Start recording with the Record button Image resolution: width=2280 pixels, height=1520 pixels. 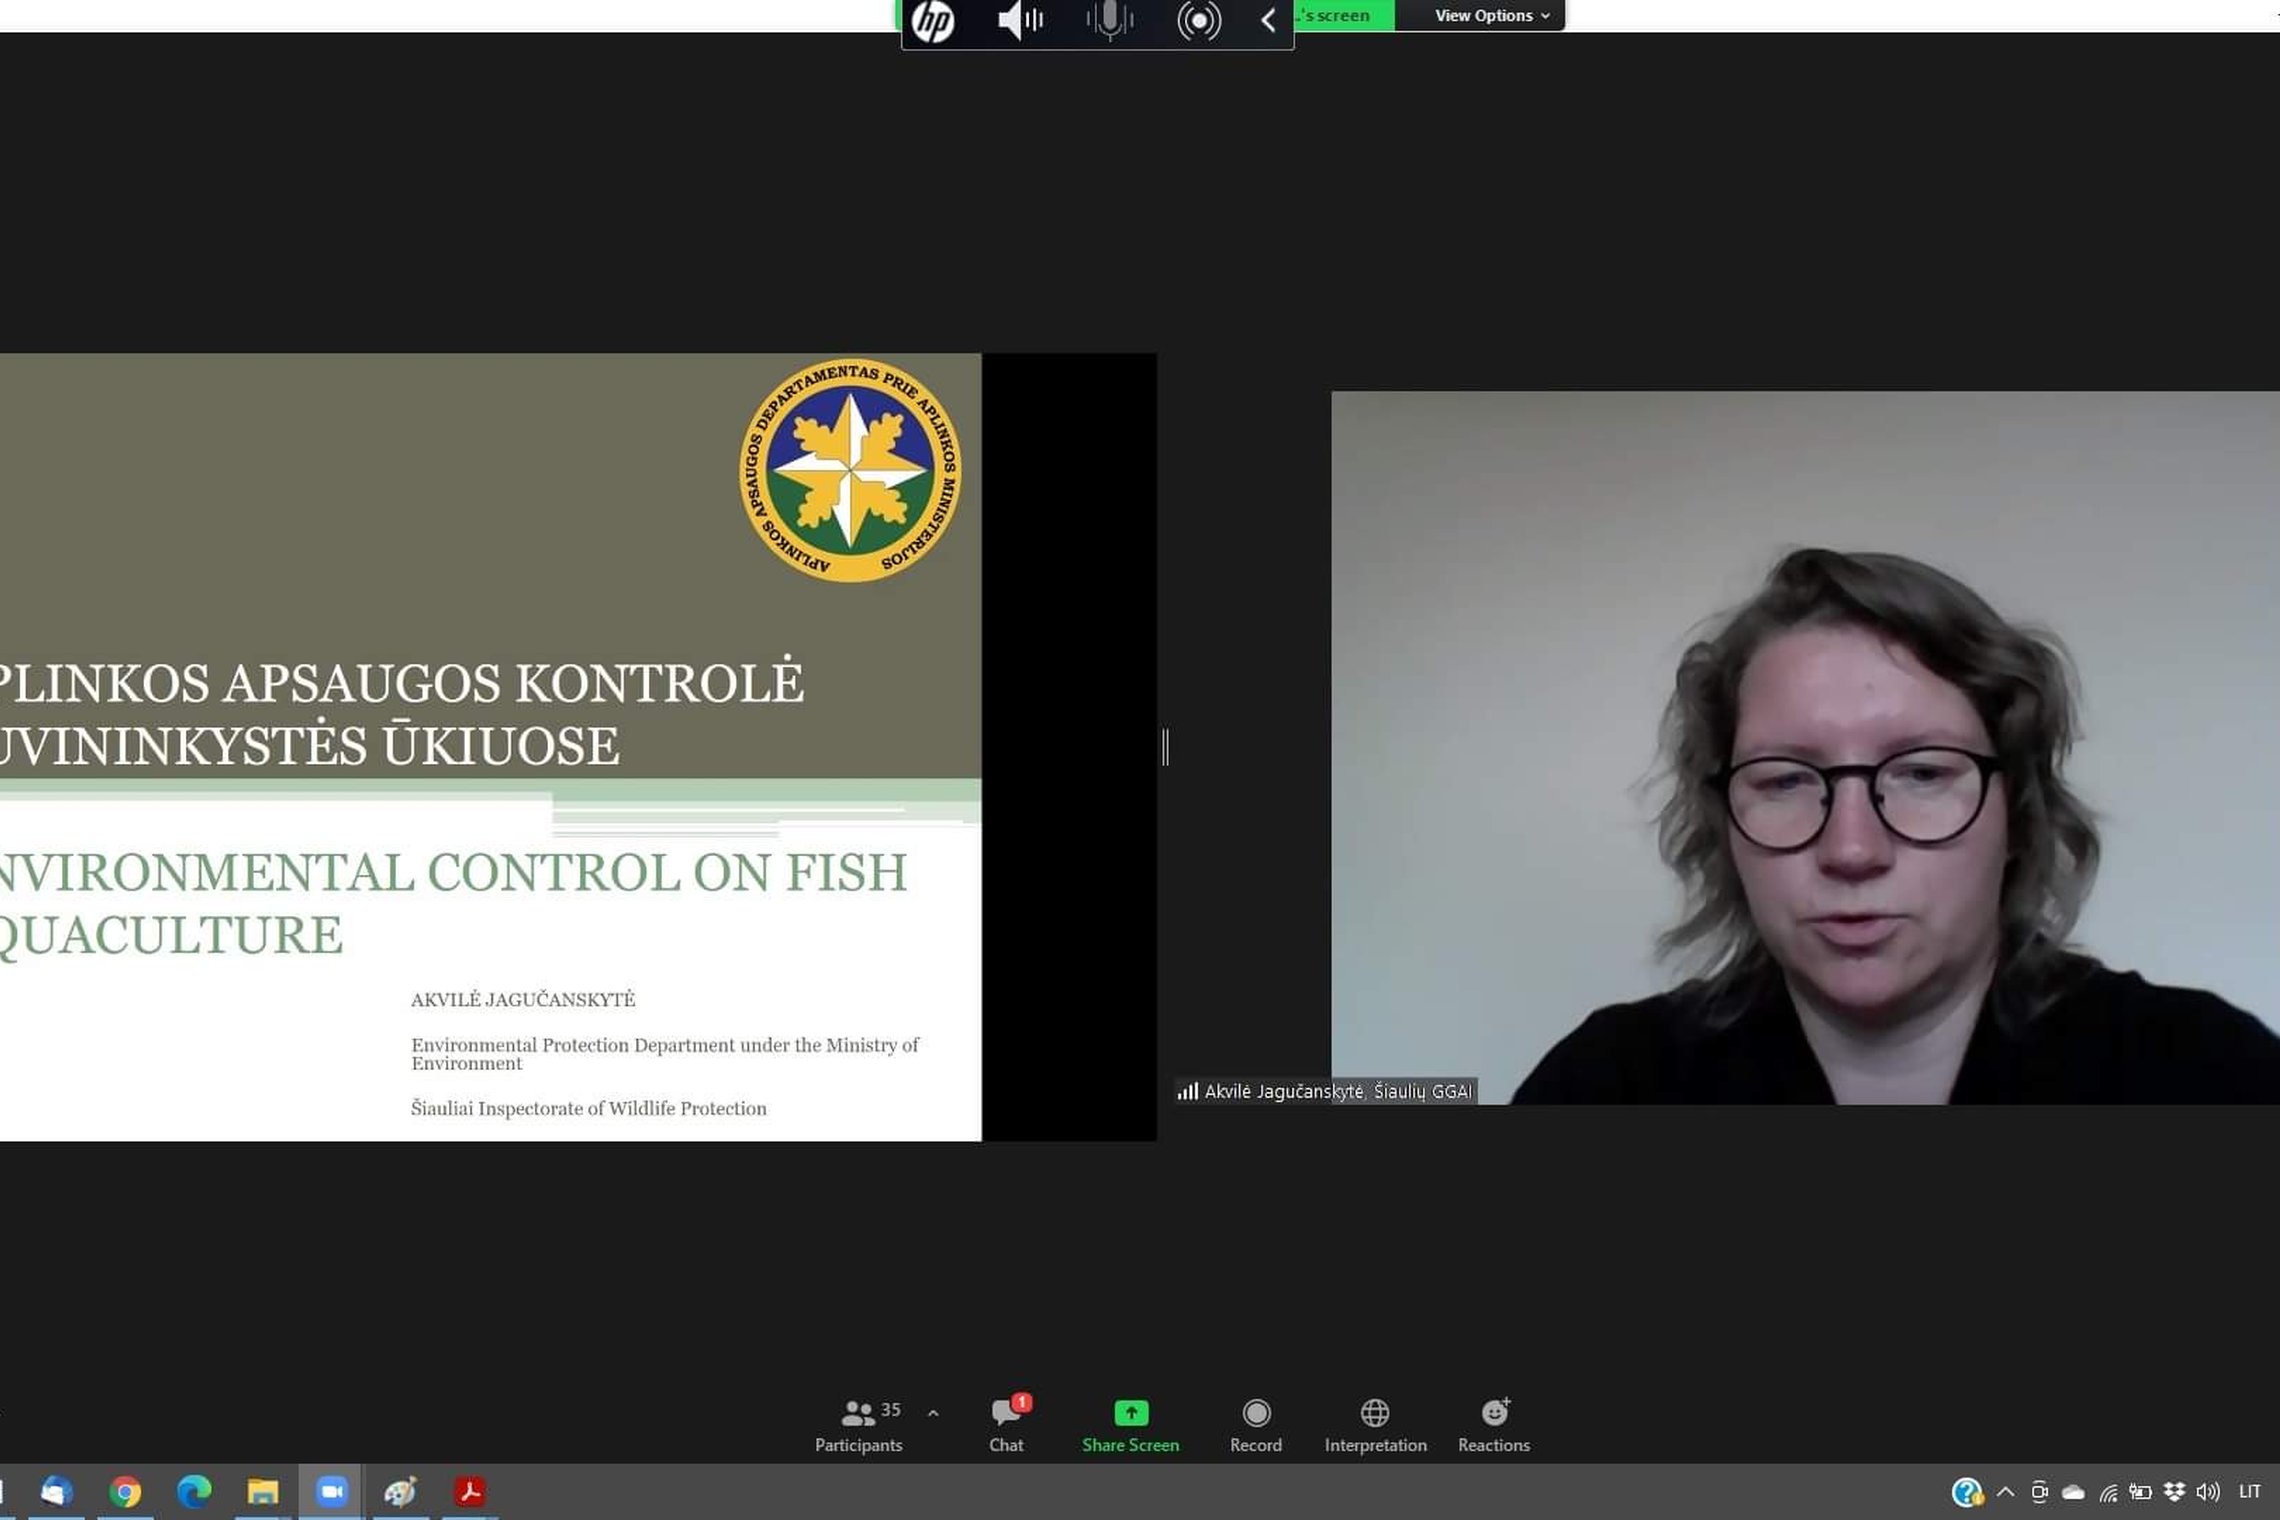point(1256,1425)
